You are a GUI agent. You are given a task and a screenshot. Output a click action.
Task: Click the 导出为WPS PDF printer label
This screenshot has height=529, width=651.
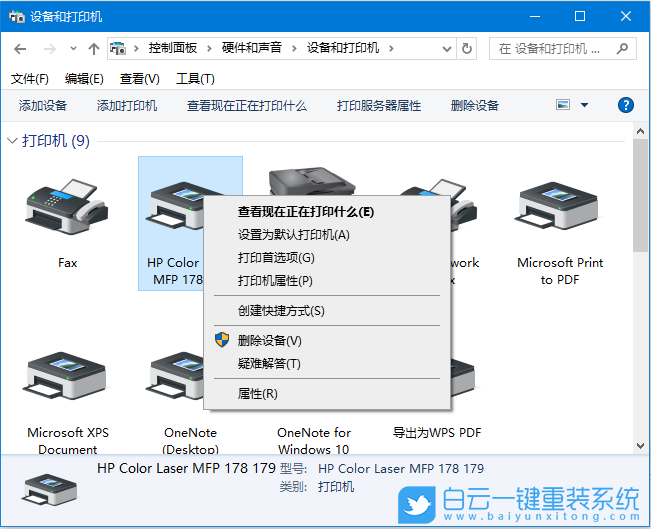point(437,433)
